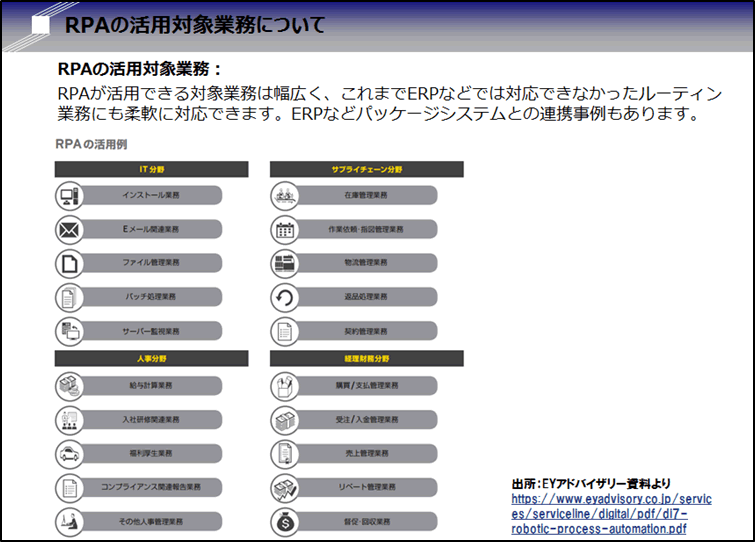Click the envelope icon for Eメール関連業務
755x542 pixels.
click(x=69, y=230)
